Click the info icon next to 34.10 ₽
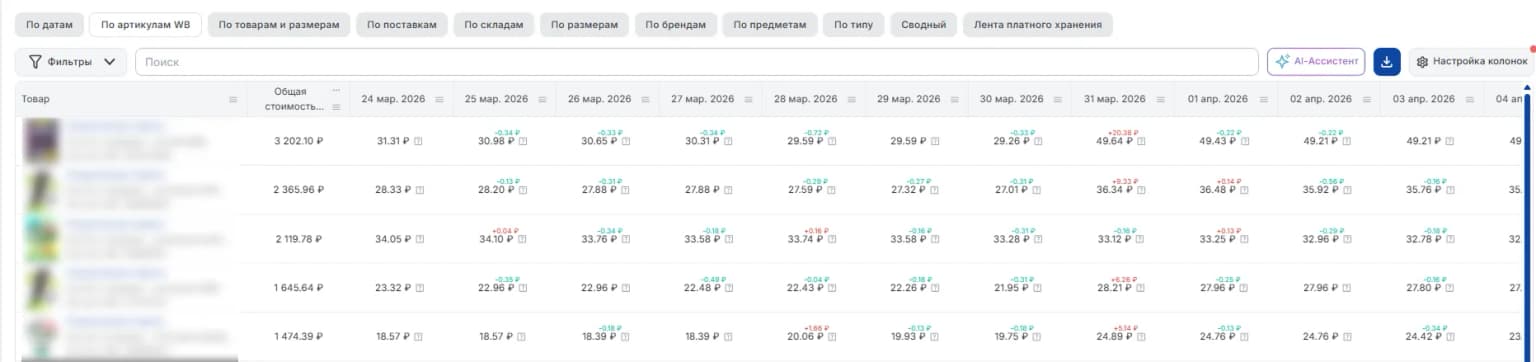Screen dimensions: 1536x362 [x=522, y=239]
